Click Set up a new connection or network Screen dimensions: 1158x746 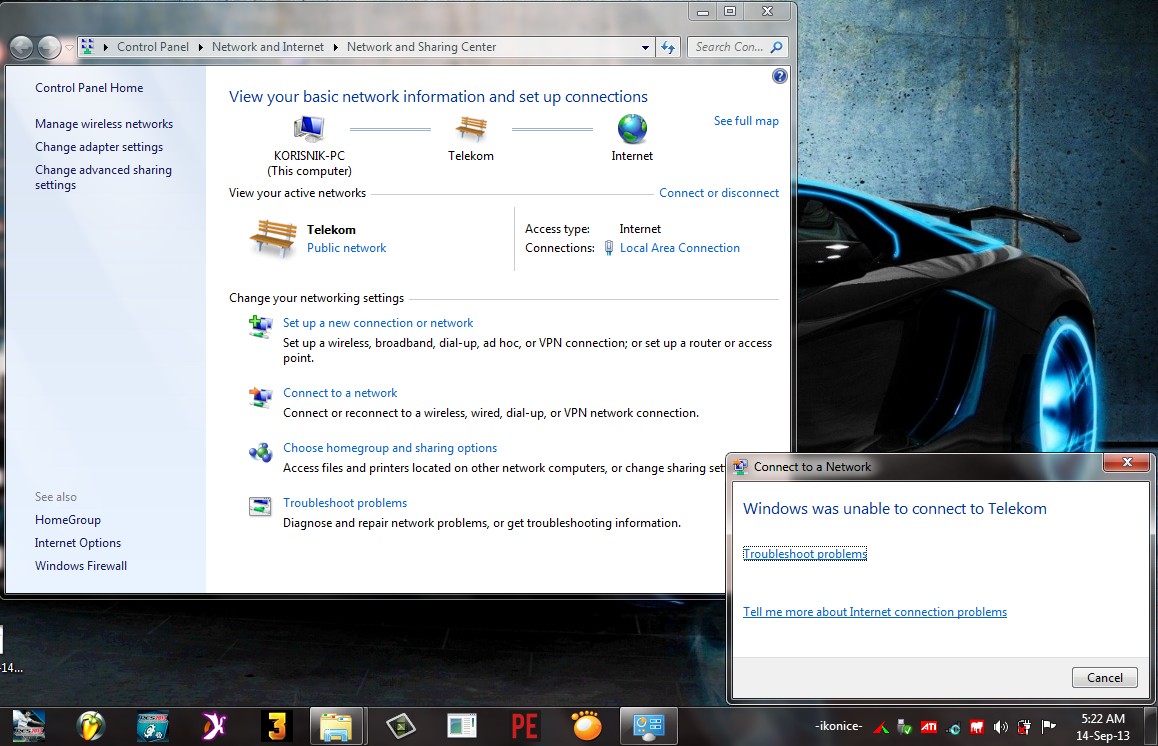[378, 323]
